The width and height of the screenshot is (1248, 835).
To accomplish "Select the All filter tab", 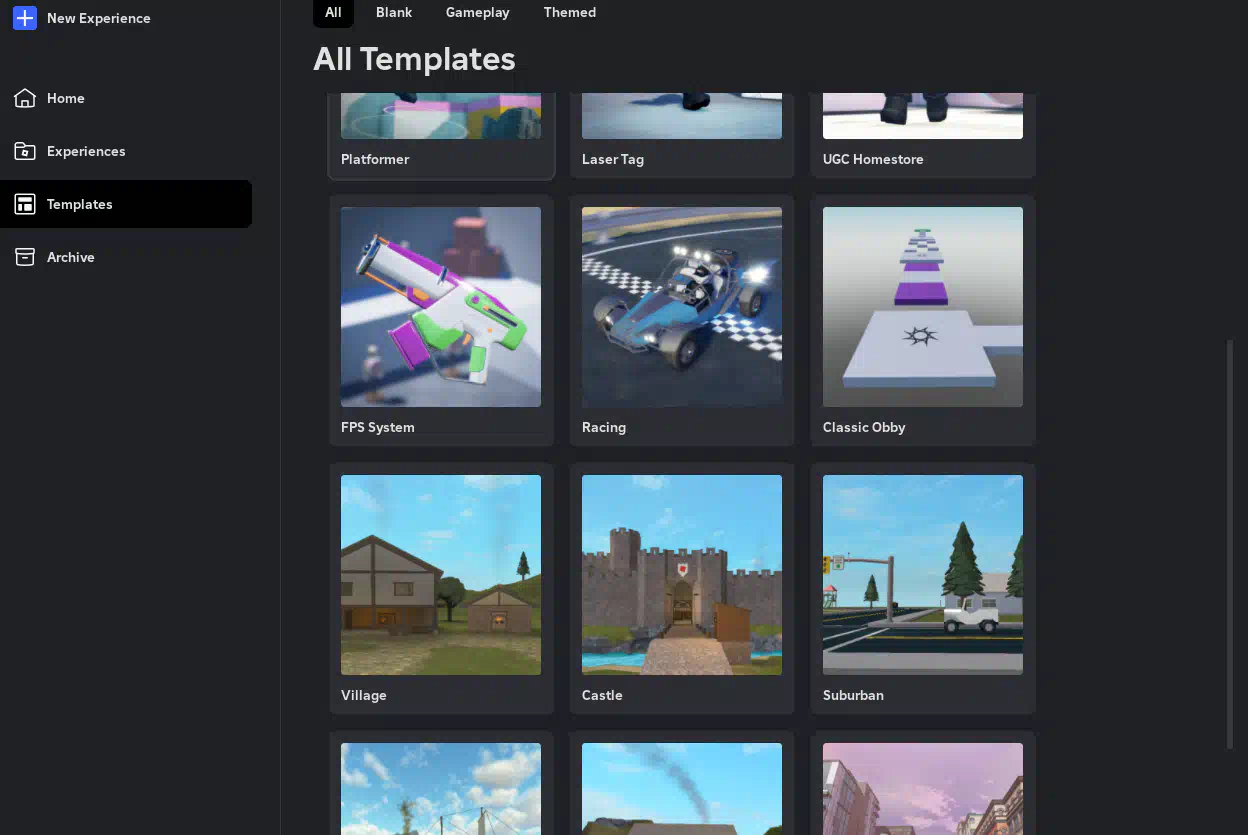I will tap(333, 12).
